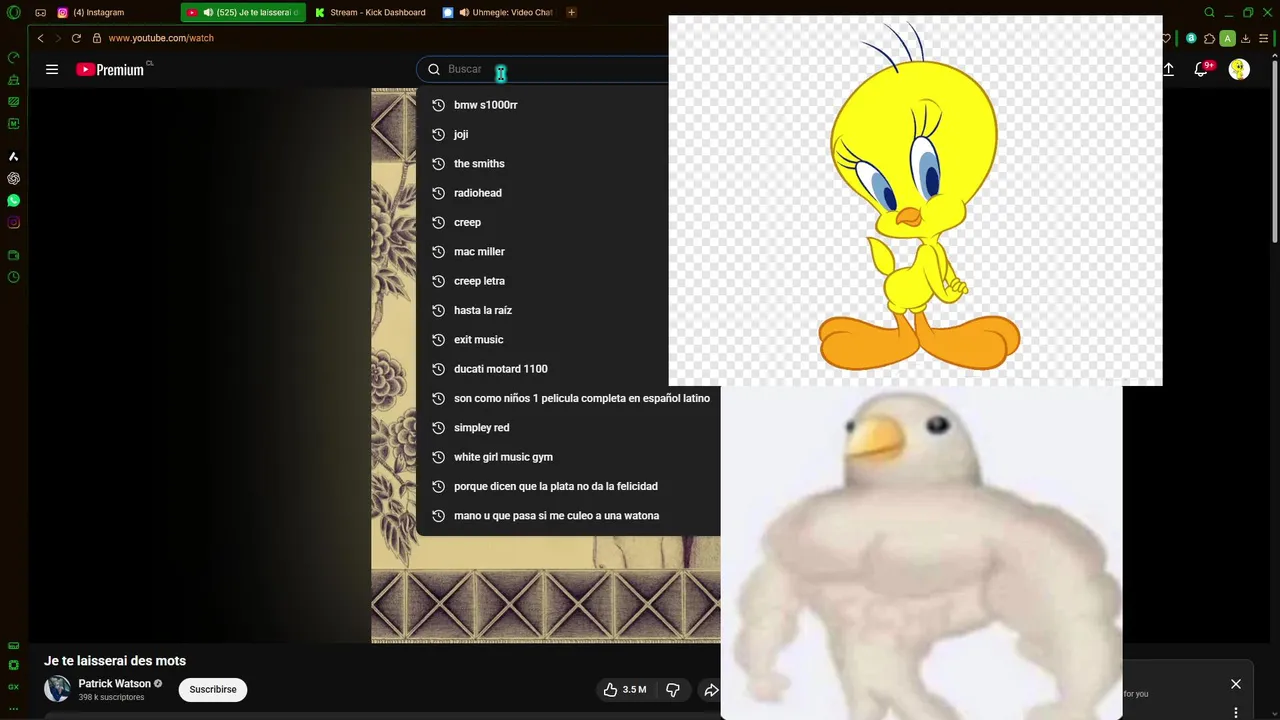Open ChatGPT from the sidebar
Image resolution: width=1280 pixels, height=720 pixels.
click(x=14, y=179)
